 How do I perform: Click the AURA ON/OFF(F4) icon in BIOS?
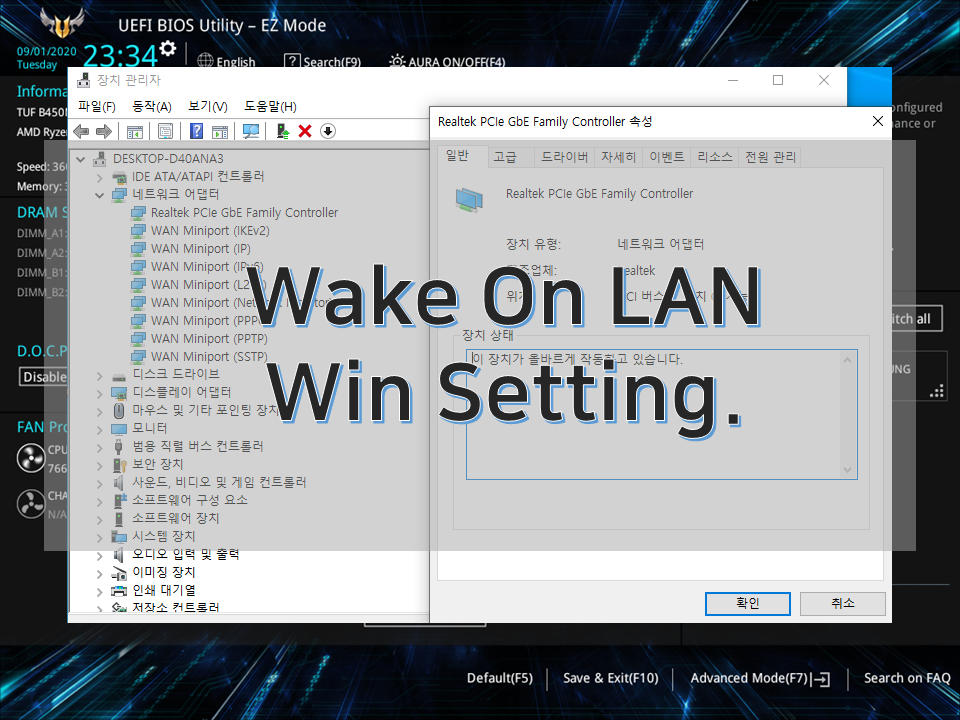447,61
